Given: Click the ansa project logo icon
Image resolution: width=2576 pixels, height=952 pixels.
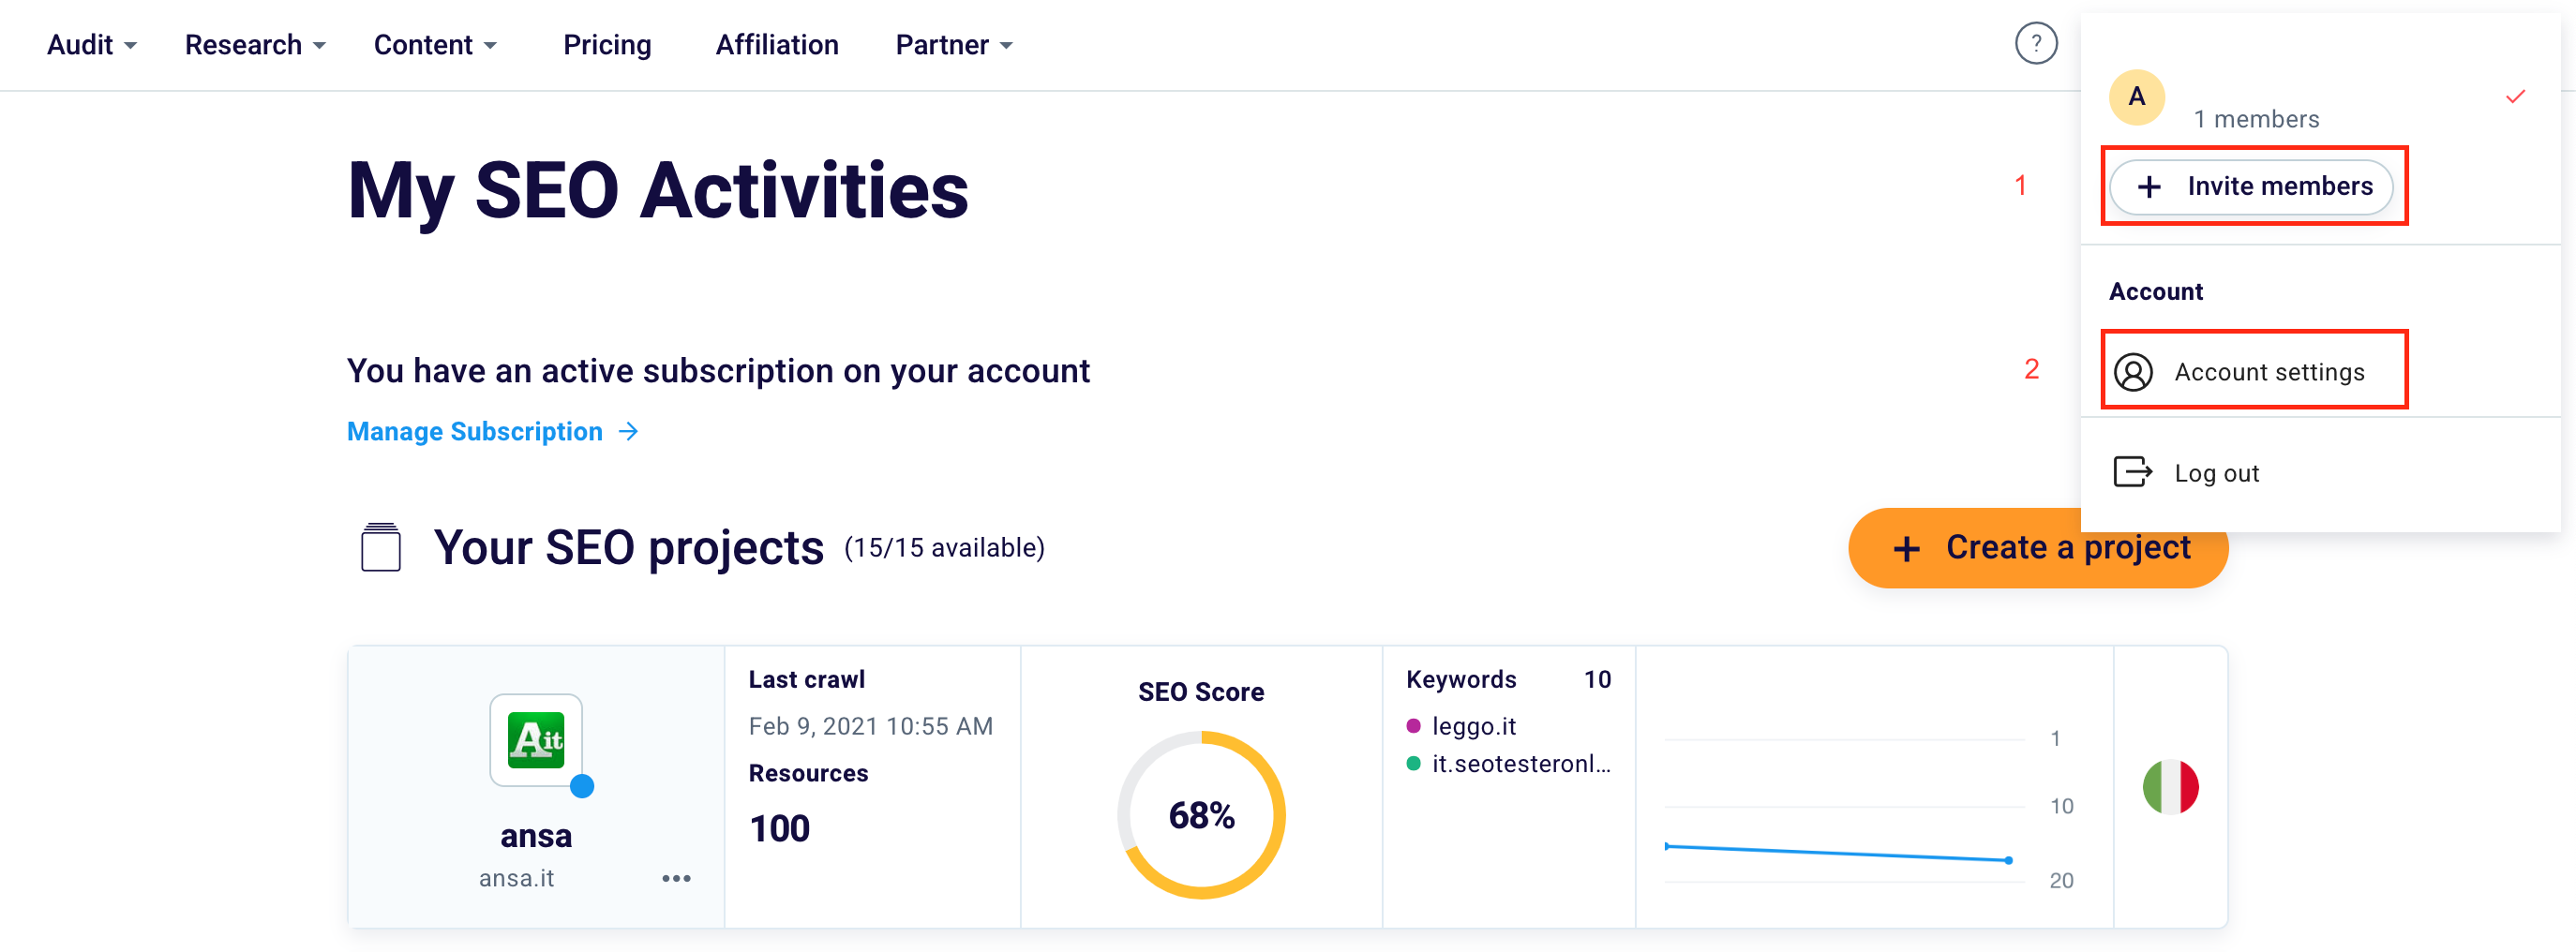Looking at the screenshot, I should tap(535, 740).
